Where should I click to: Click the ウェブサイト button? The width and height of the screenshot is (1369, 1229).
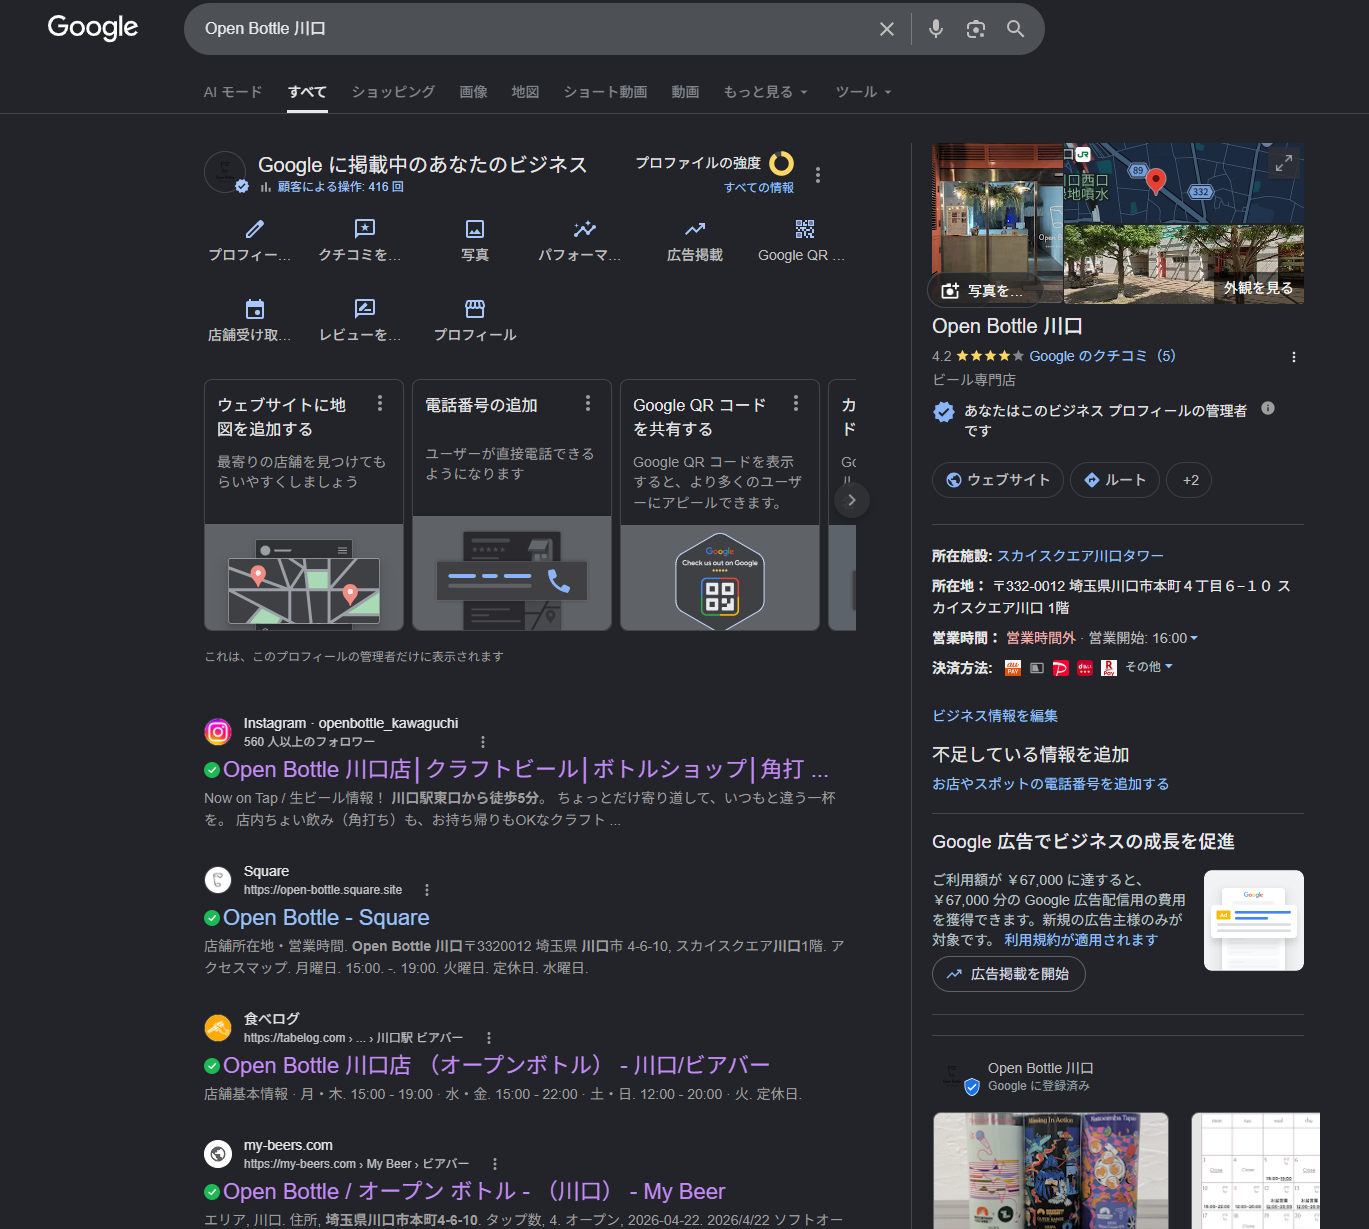pyautogui.click(x=998, y=480)
